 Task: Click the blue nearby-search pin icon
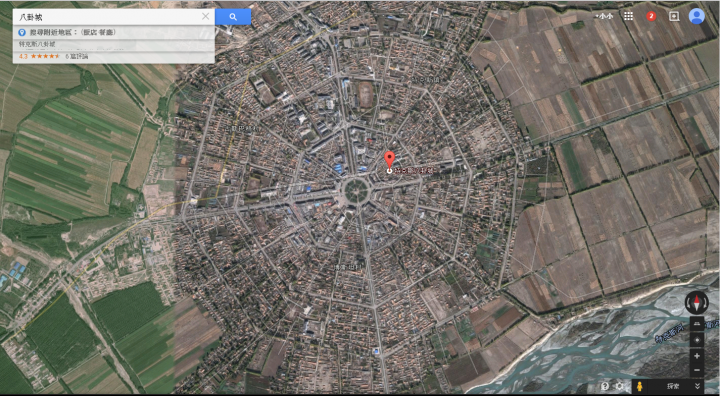coord(22,32)
